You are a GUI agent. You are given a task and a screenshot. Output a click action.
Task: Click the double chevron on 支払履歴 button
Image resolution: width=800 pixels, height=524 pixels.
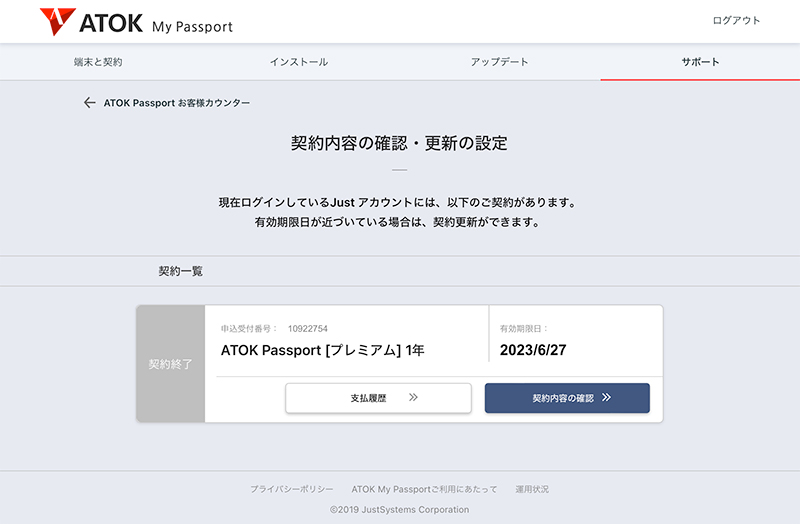click(x=413, y=397)
